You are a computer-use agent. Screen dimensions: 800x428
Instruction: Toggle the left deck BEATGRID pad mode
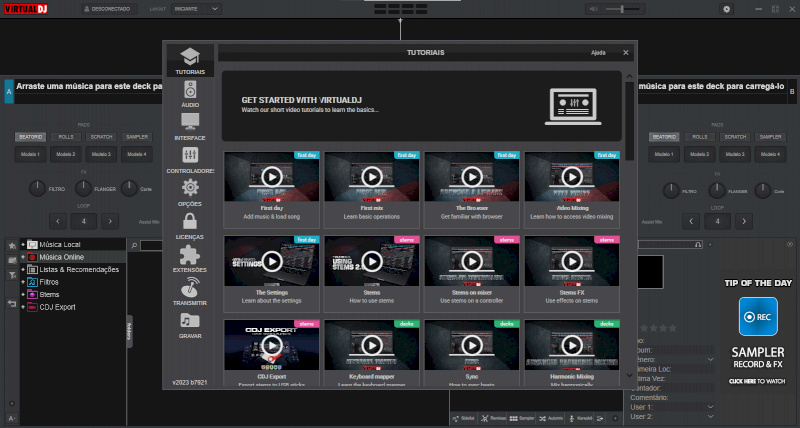tap(31, 137)
